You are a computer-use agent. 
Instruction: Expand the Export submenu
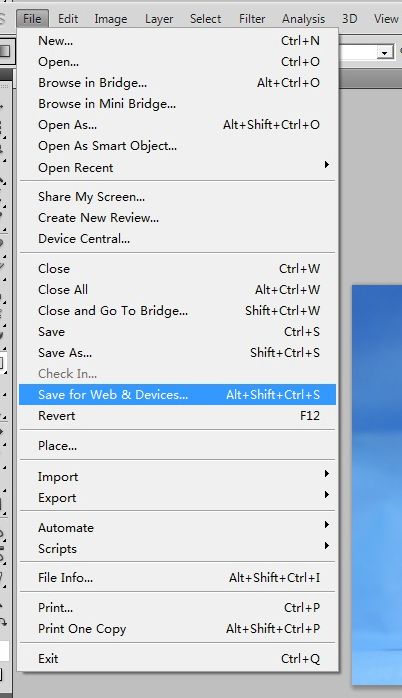[177, 498]
